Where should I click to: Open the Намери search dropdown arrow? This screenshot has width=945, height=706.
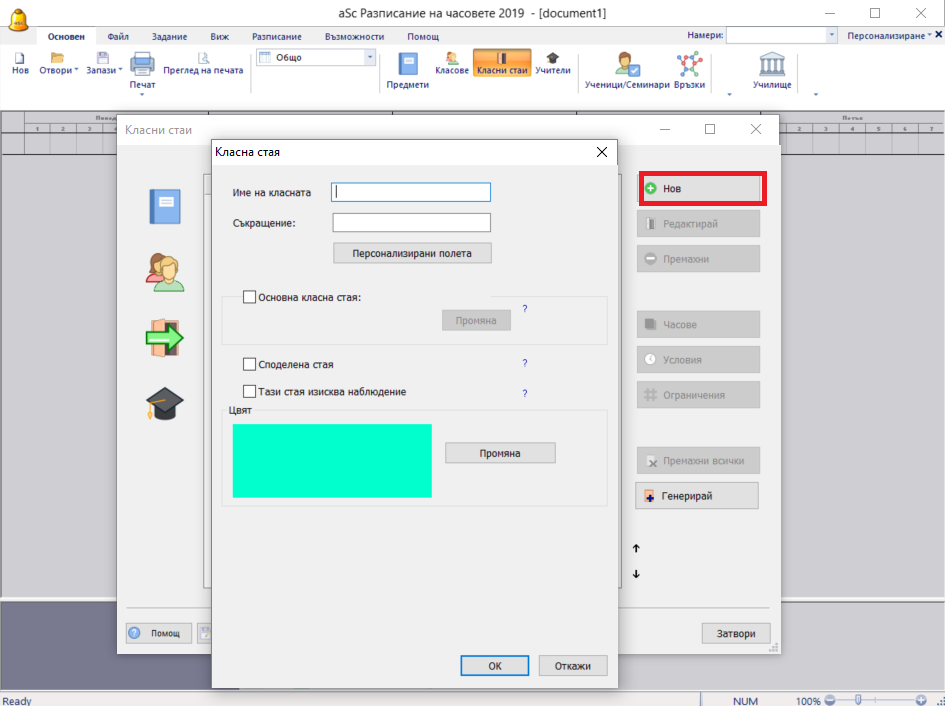coord(832,35)
